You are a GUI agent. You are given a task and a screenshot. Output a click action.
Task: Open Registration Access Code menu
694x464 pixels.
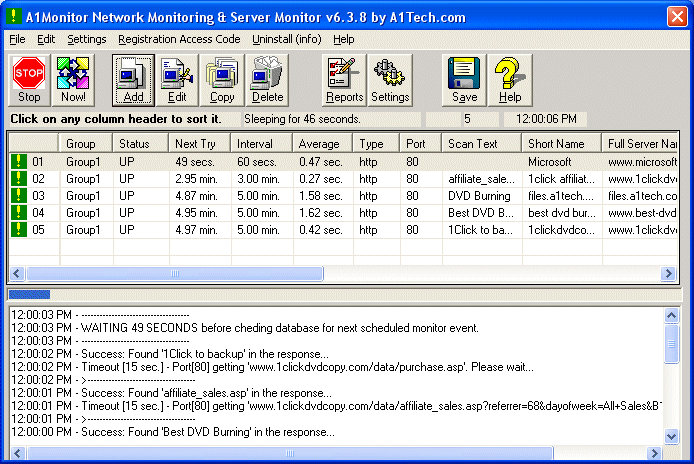(179, 39)
